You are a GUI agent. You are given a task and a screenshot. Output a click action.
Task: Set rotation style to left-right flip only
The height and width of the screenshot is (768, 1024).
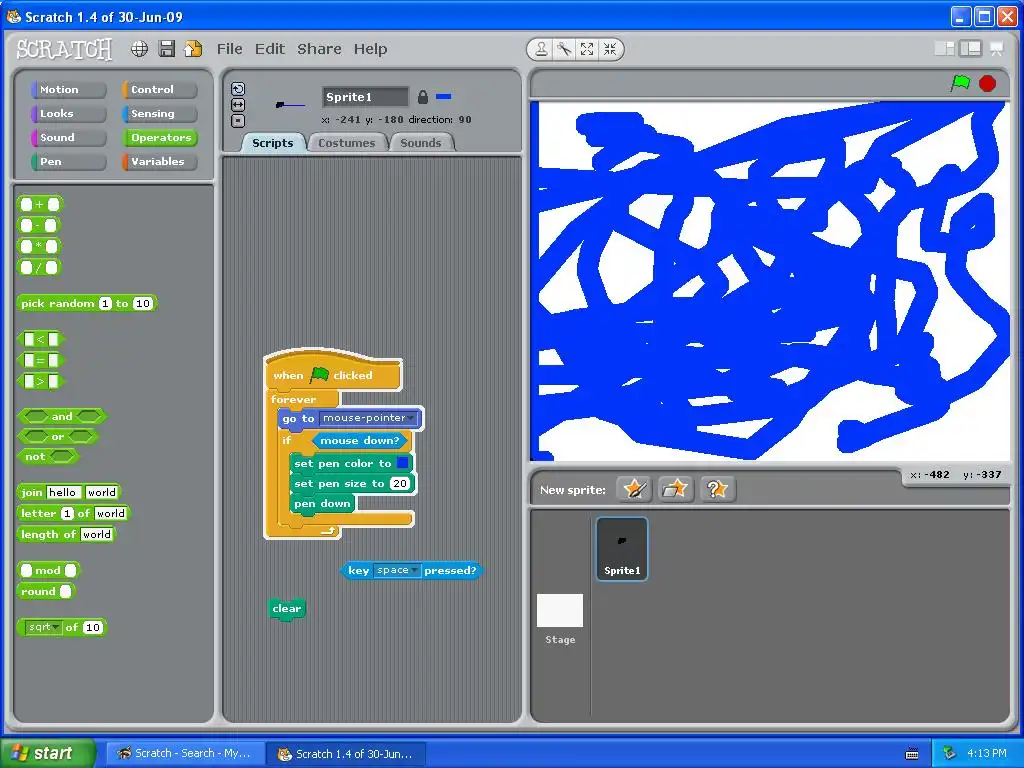click(238, 104)
